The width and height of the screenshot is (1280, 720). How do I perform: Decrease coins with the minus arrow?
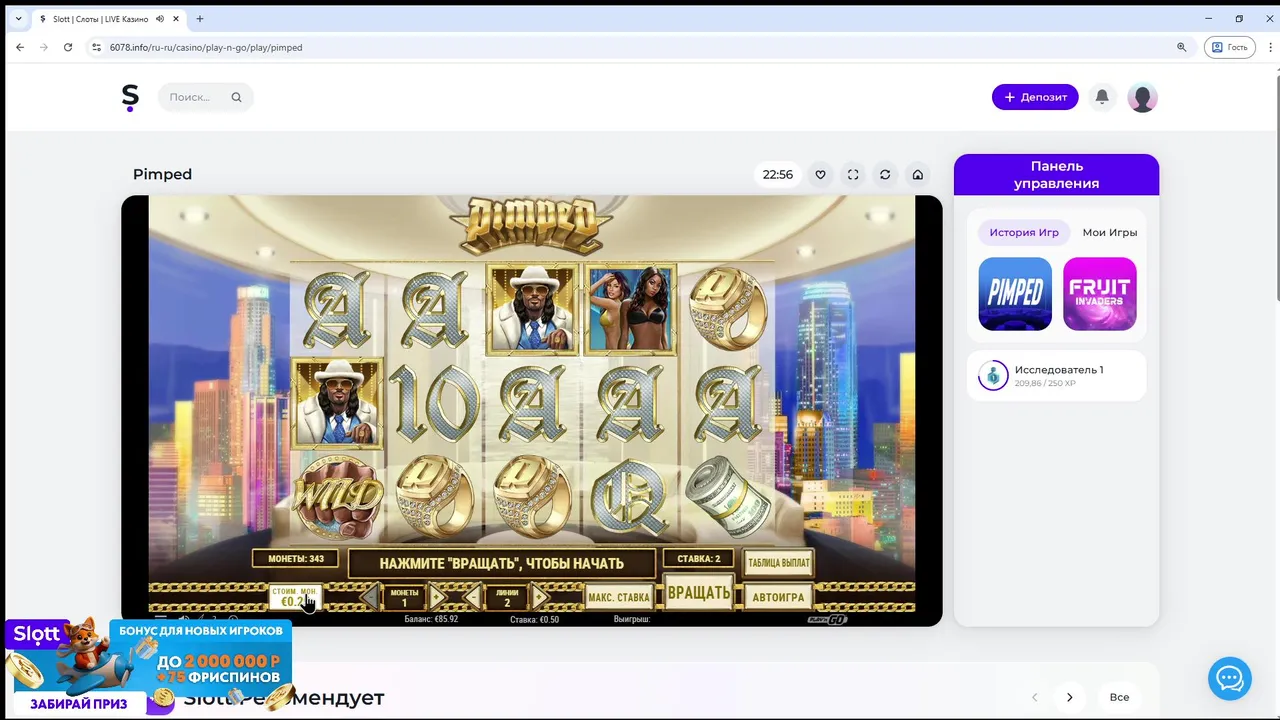[x=371, y=598]
